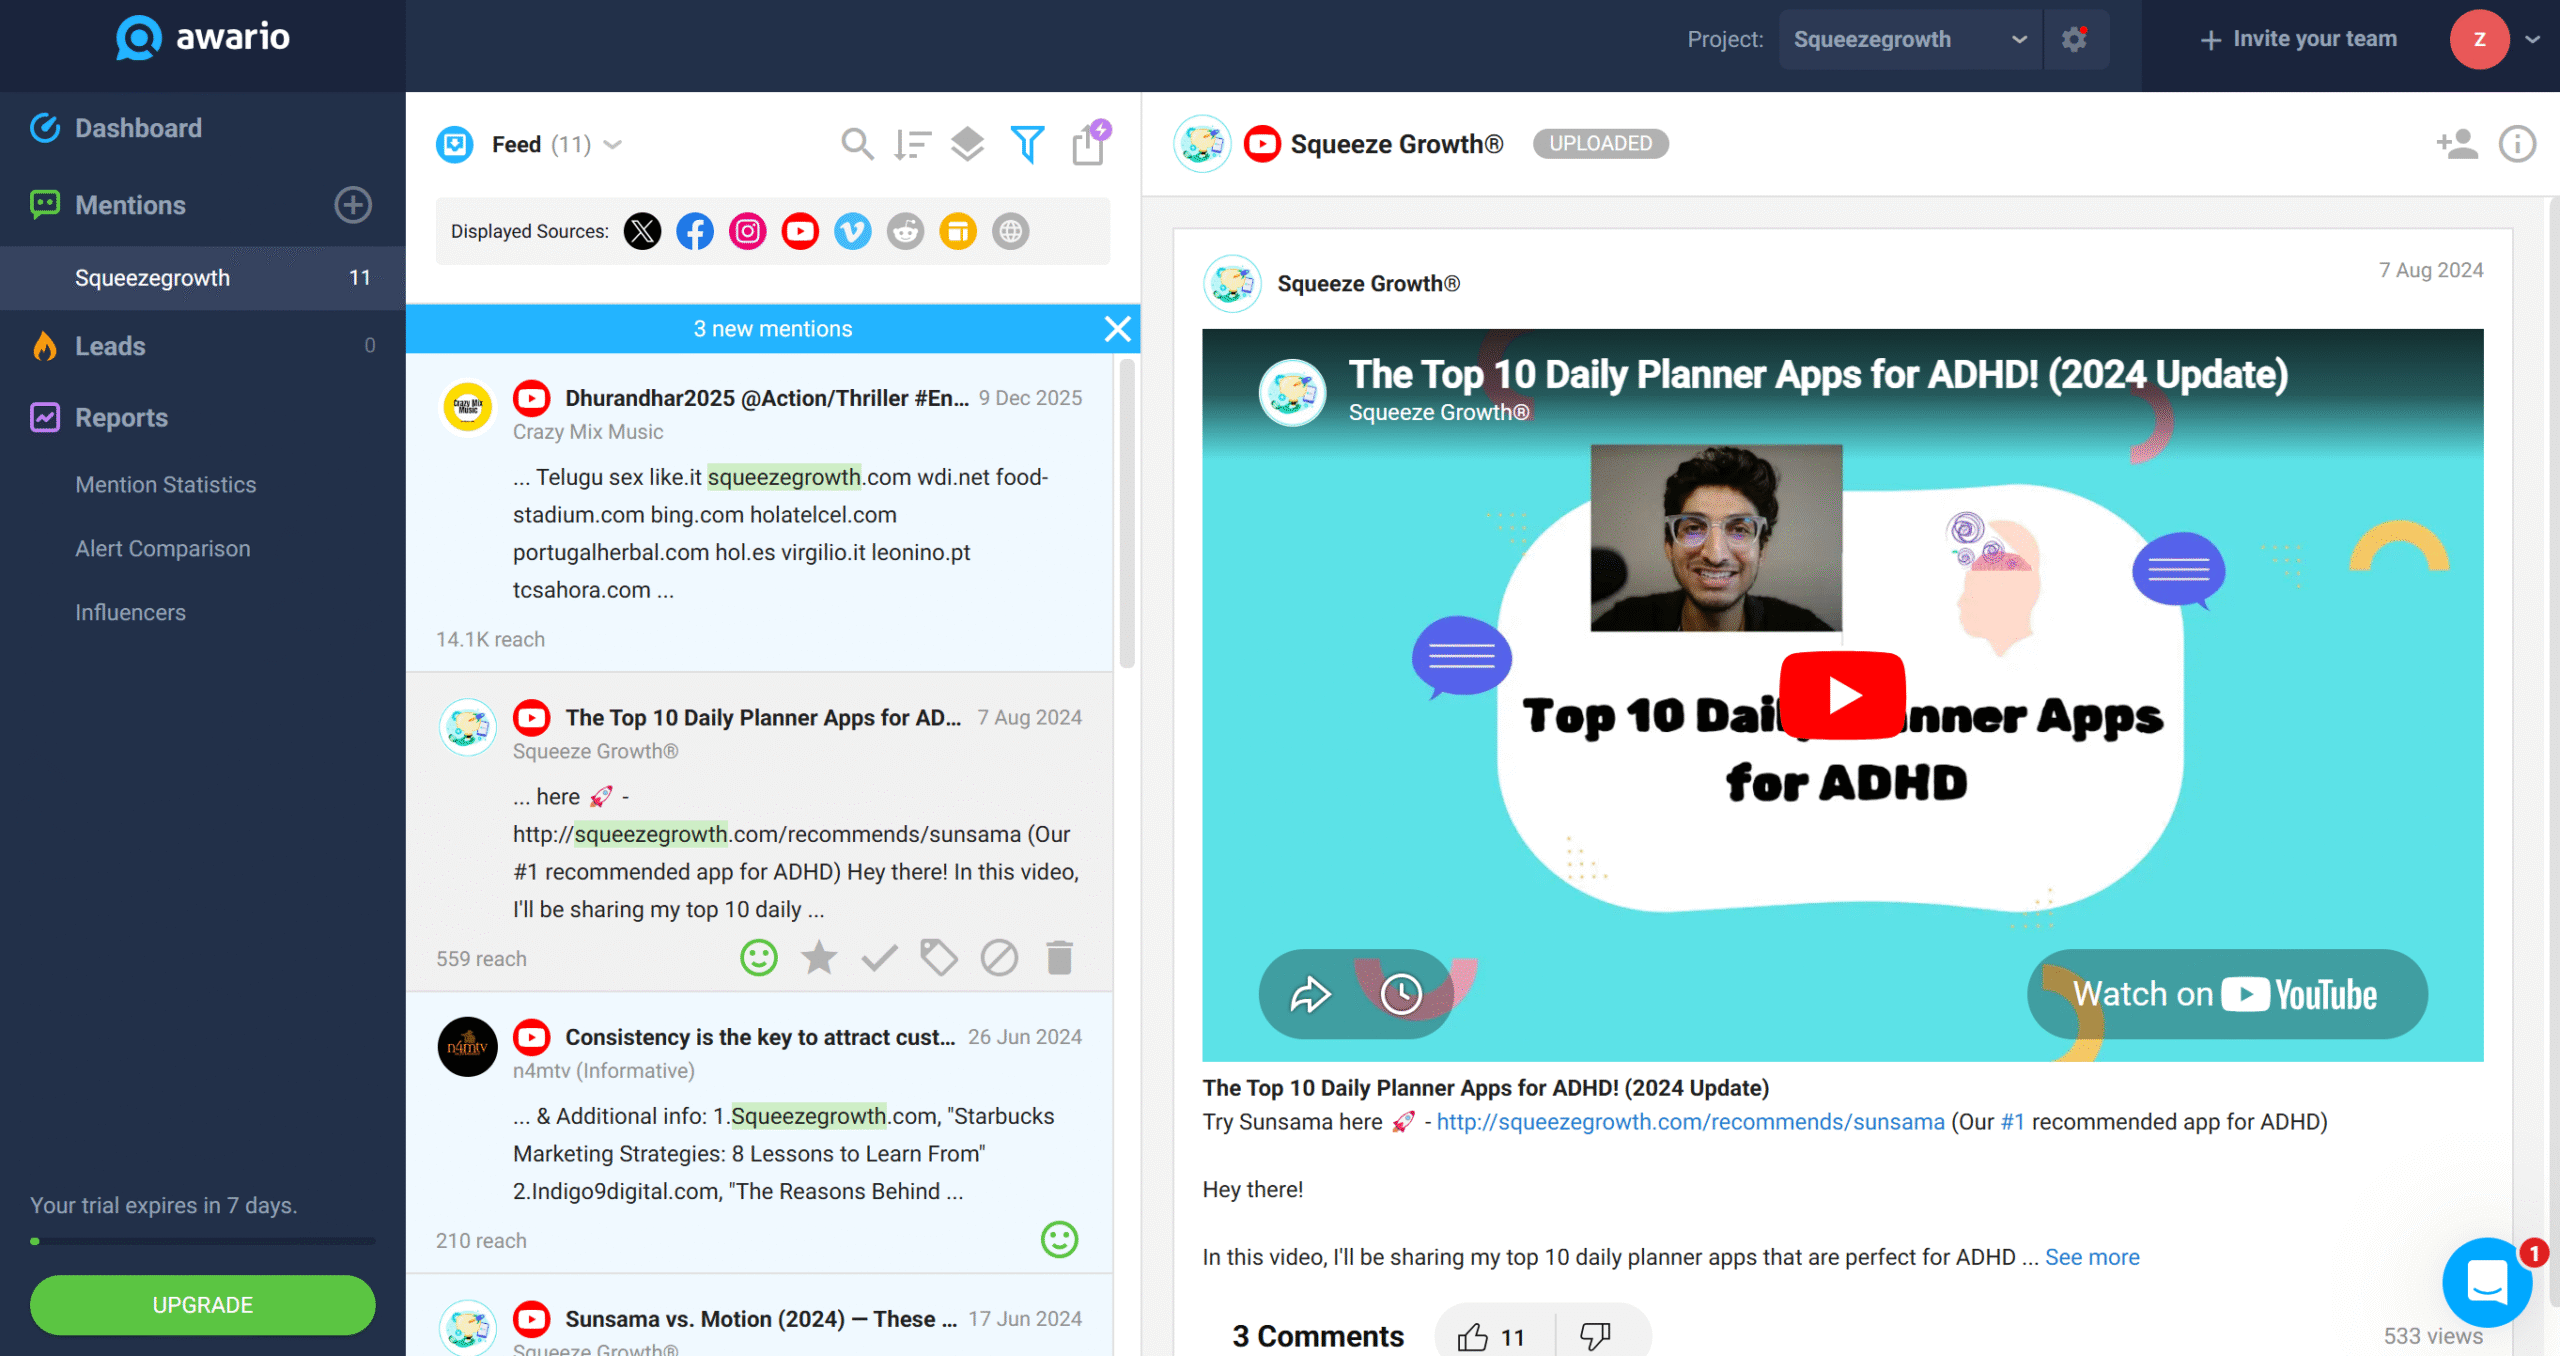Image resolution: width=2560 pixels, height=1356 pixels.
Task: Block the Daily Planner Apps mention author
Action: click(999, 958)
